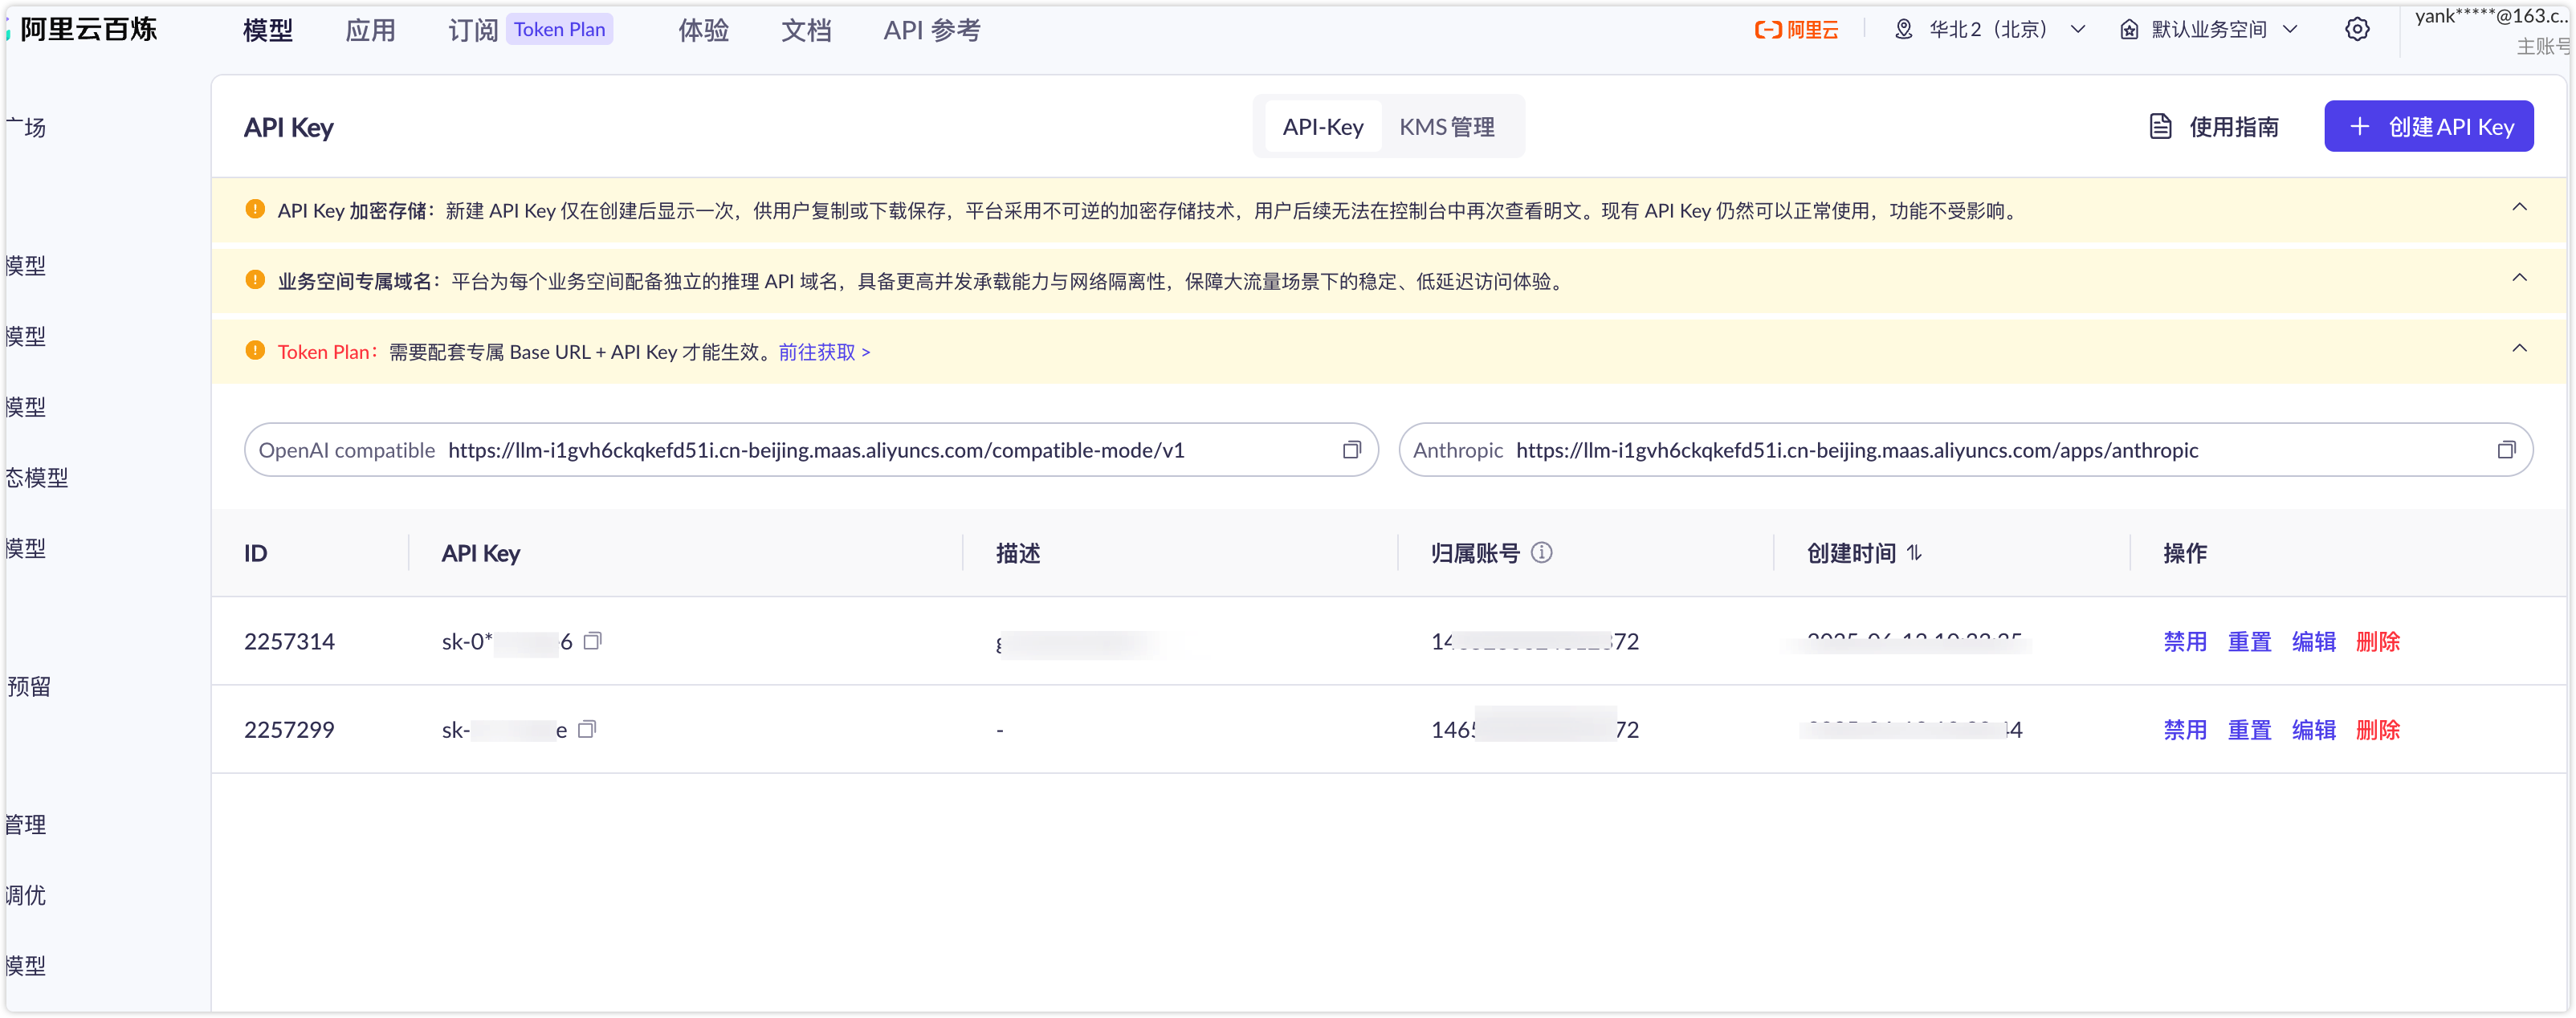Select the OpenAI compatible URL field
The image size is (2576, 1018).
(x=811, y=450)
